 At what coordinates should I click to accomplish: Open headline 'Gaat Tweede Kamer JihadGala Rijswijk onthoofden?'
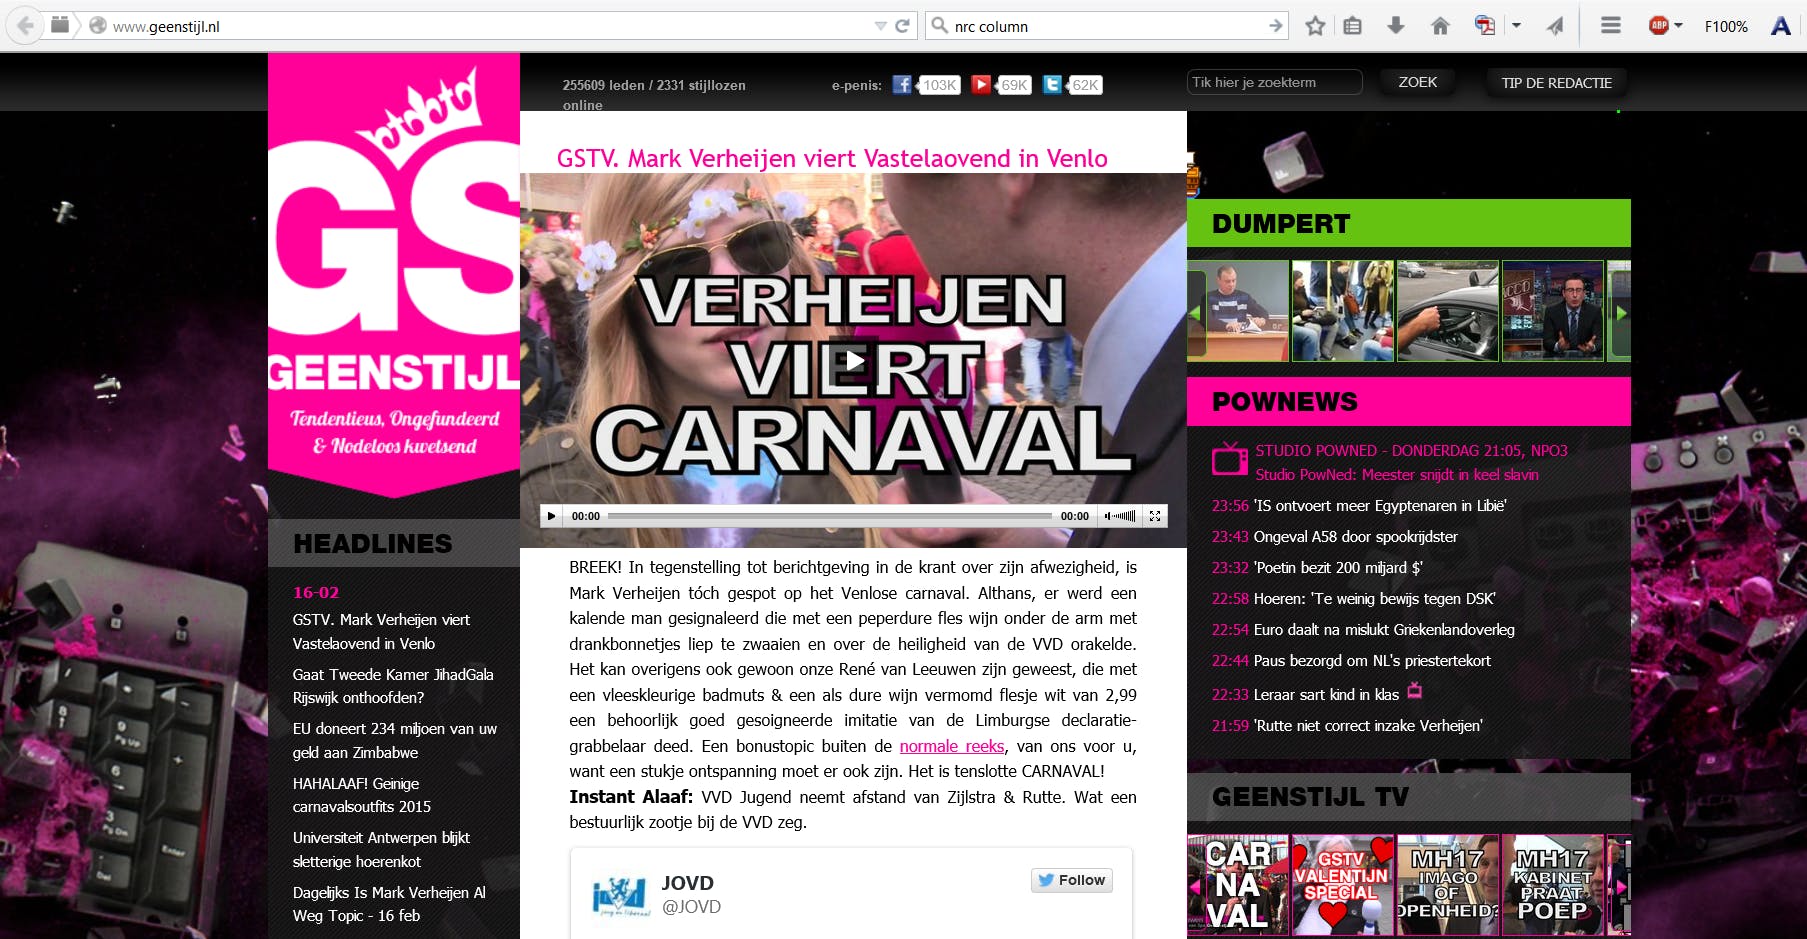(393, 686)
